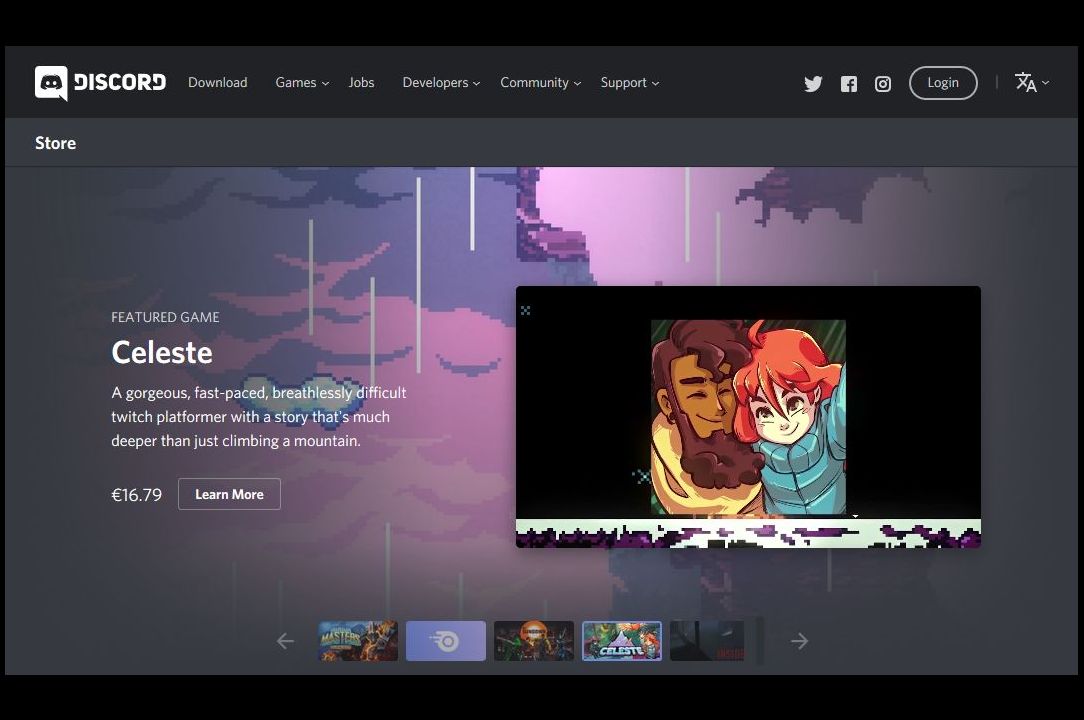1084x720 pixels.
Task: Go to previous game with left arrow
Action: click(285, 641)
